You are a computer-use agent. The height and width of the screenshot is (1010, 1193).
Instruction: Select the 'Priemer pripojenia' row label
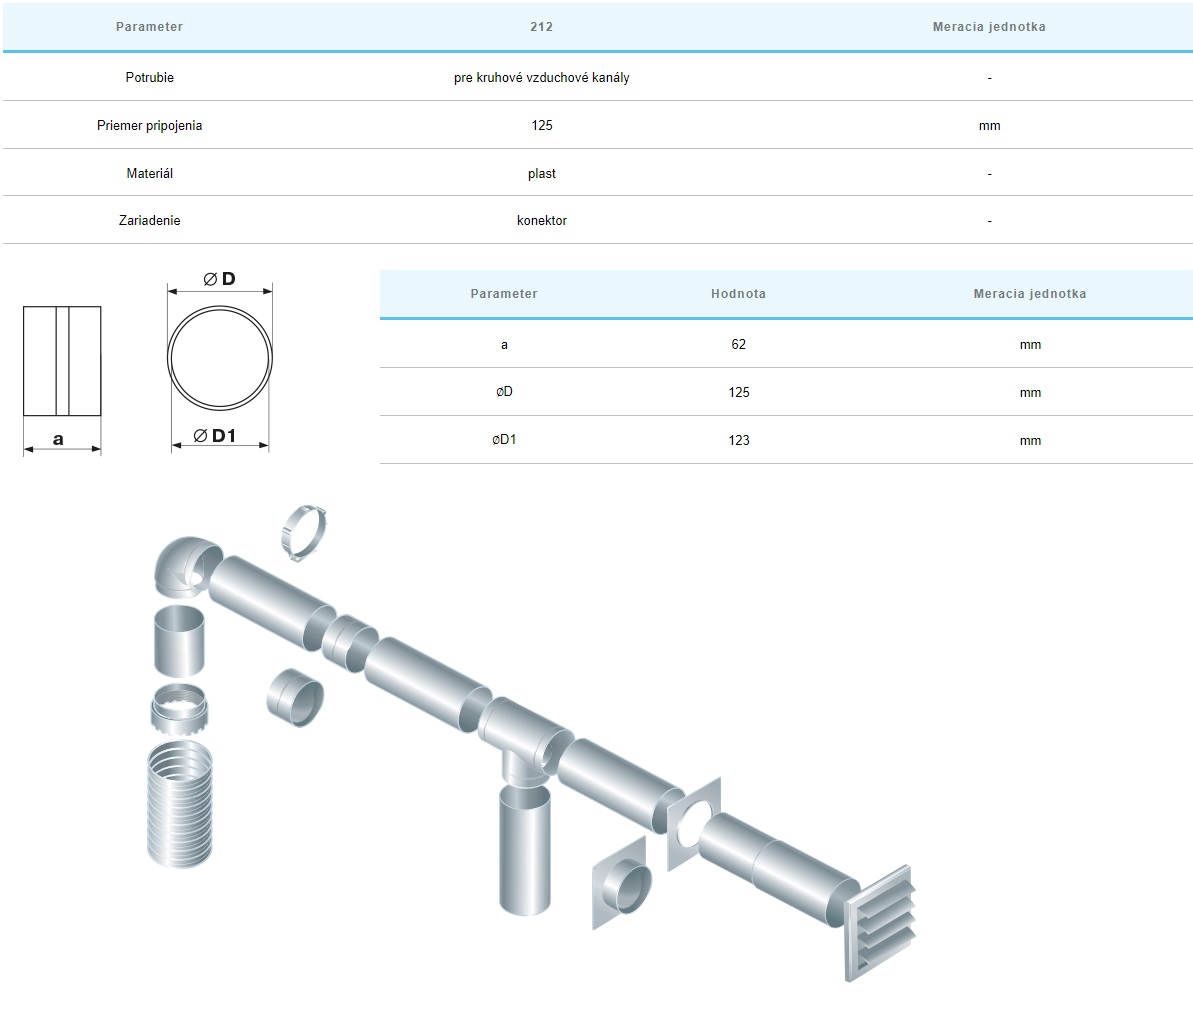coord(150,125)
